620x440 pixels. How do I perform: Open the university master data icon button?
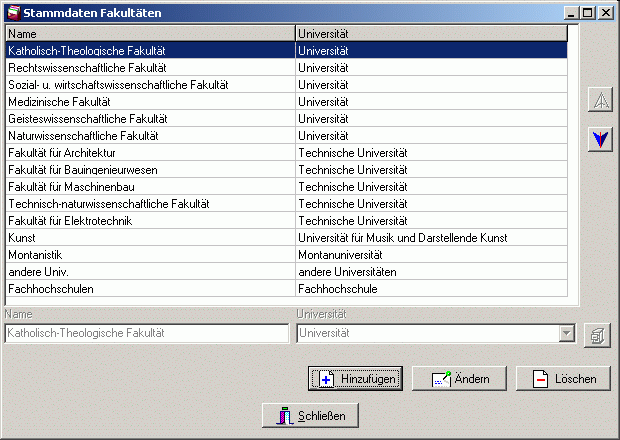tap(597, 335)
